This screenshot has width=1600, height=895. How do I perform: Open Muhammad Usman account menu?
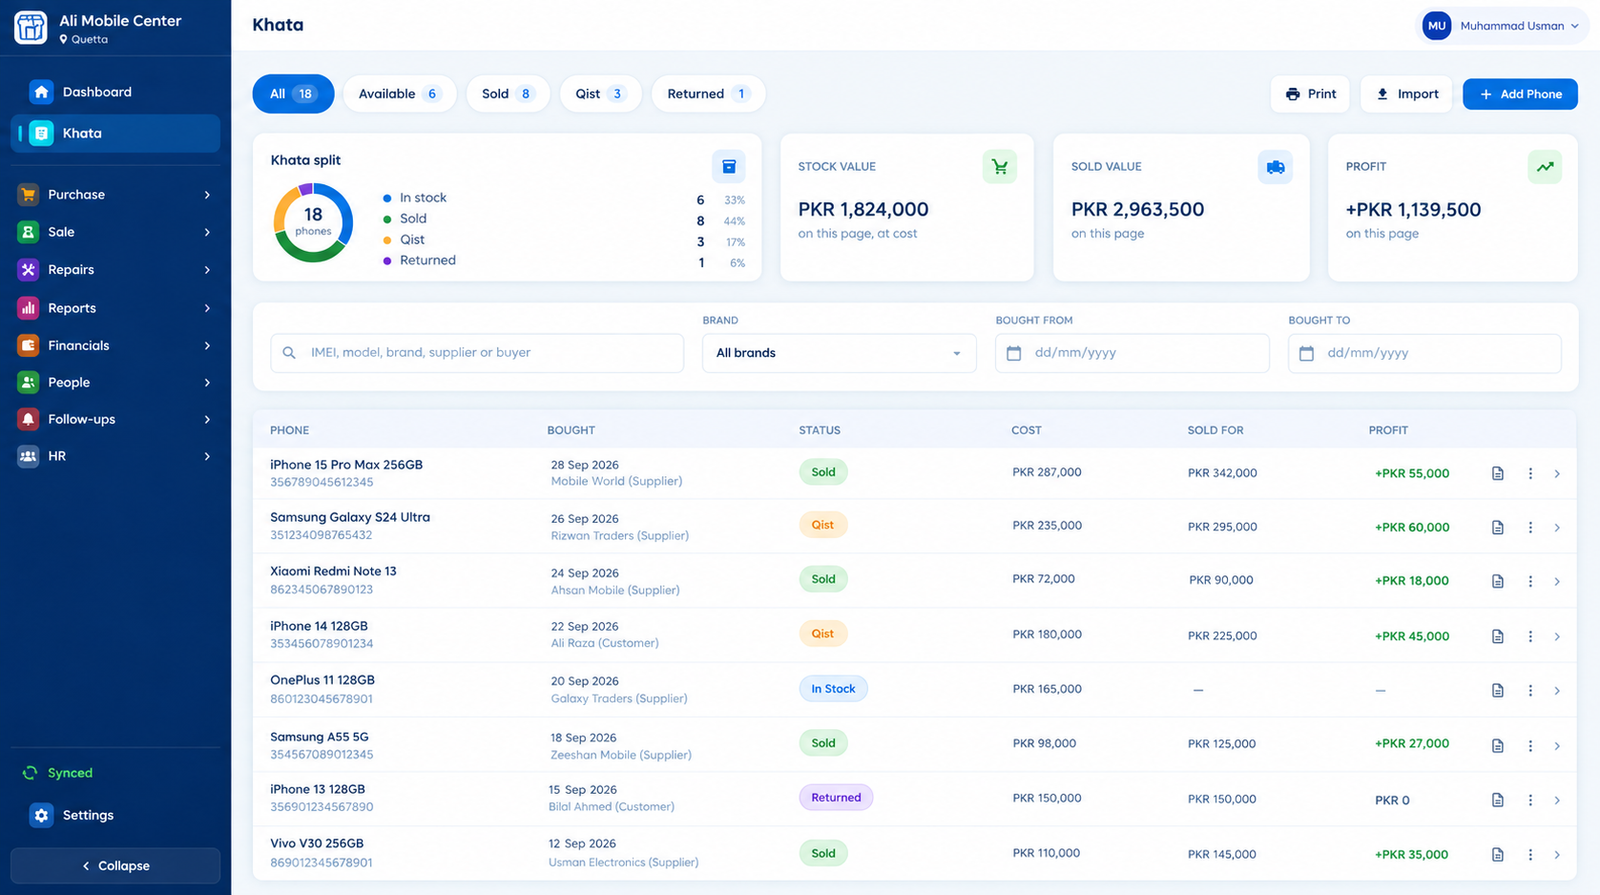[x=1502, y=26]
